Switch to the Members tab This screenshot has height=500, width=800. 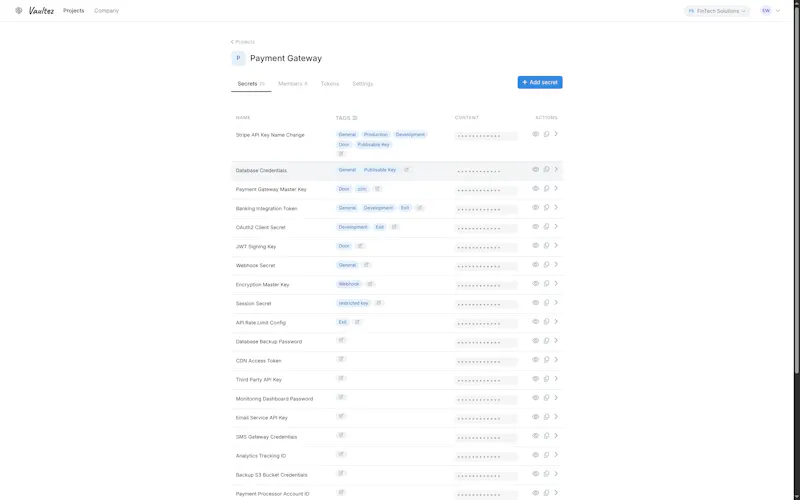tap(293, 84)
